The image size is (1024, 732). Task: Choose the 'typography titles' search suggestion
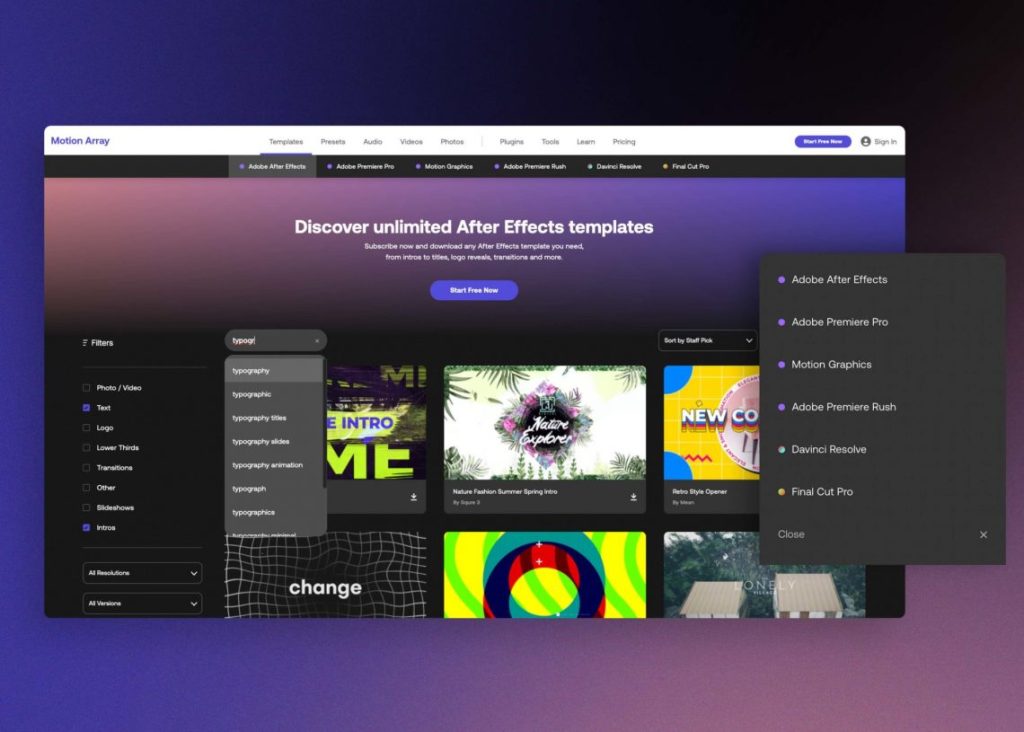pos(259,418)
